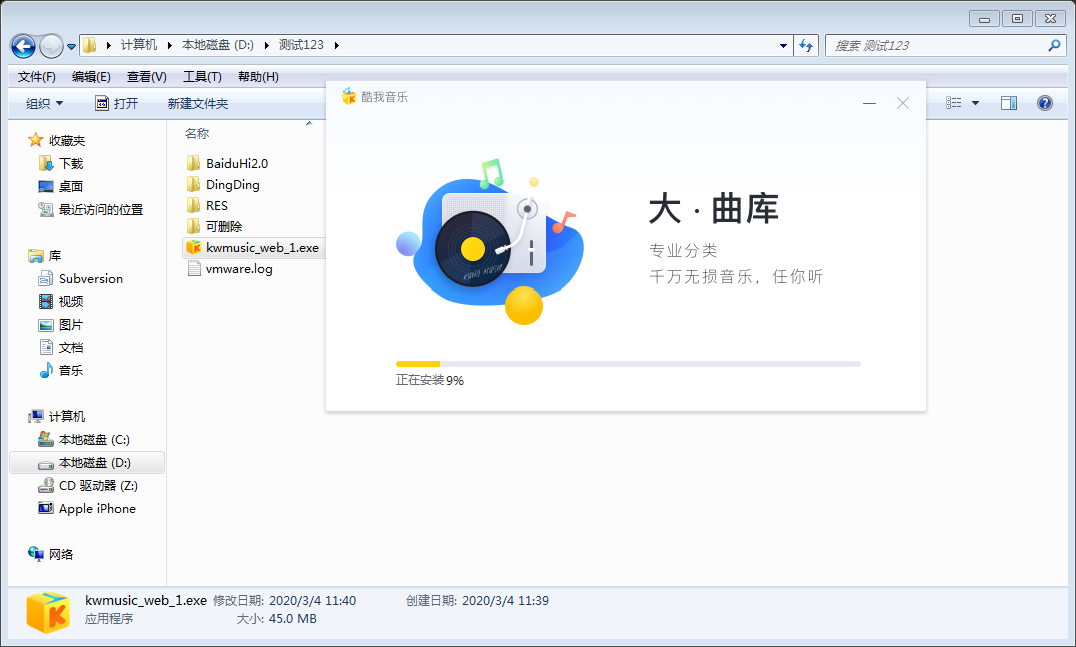
Task: Click the Apple iPhone device icon
Action: [44, 508]
